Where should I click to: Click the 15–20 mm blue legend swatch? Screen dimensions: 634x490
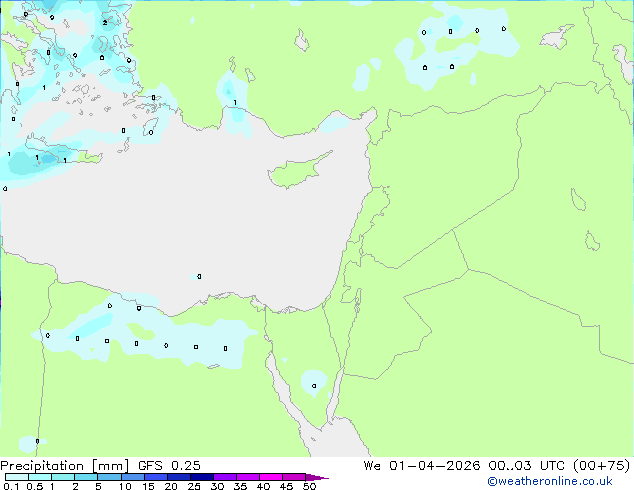tap(155, 477)
